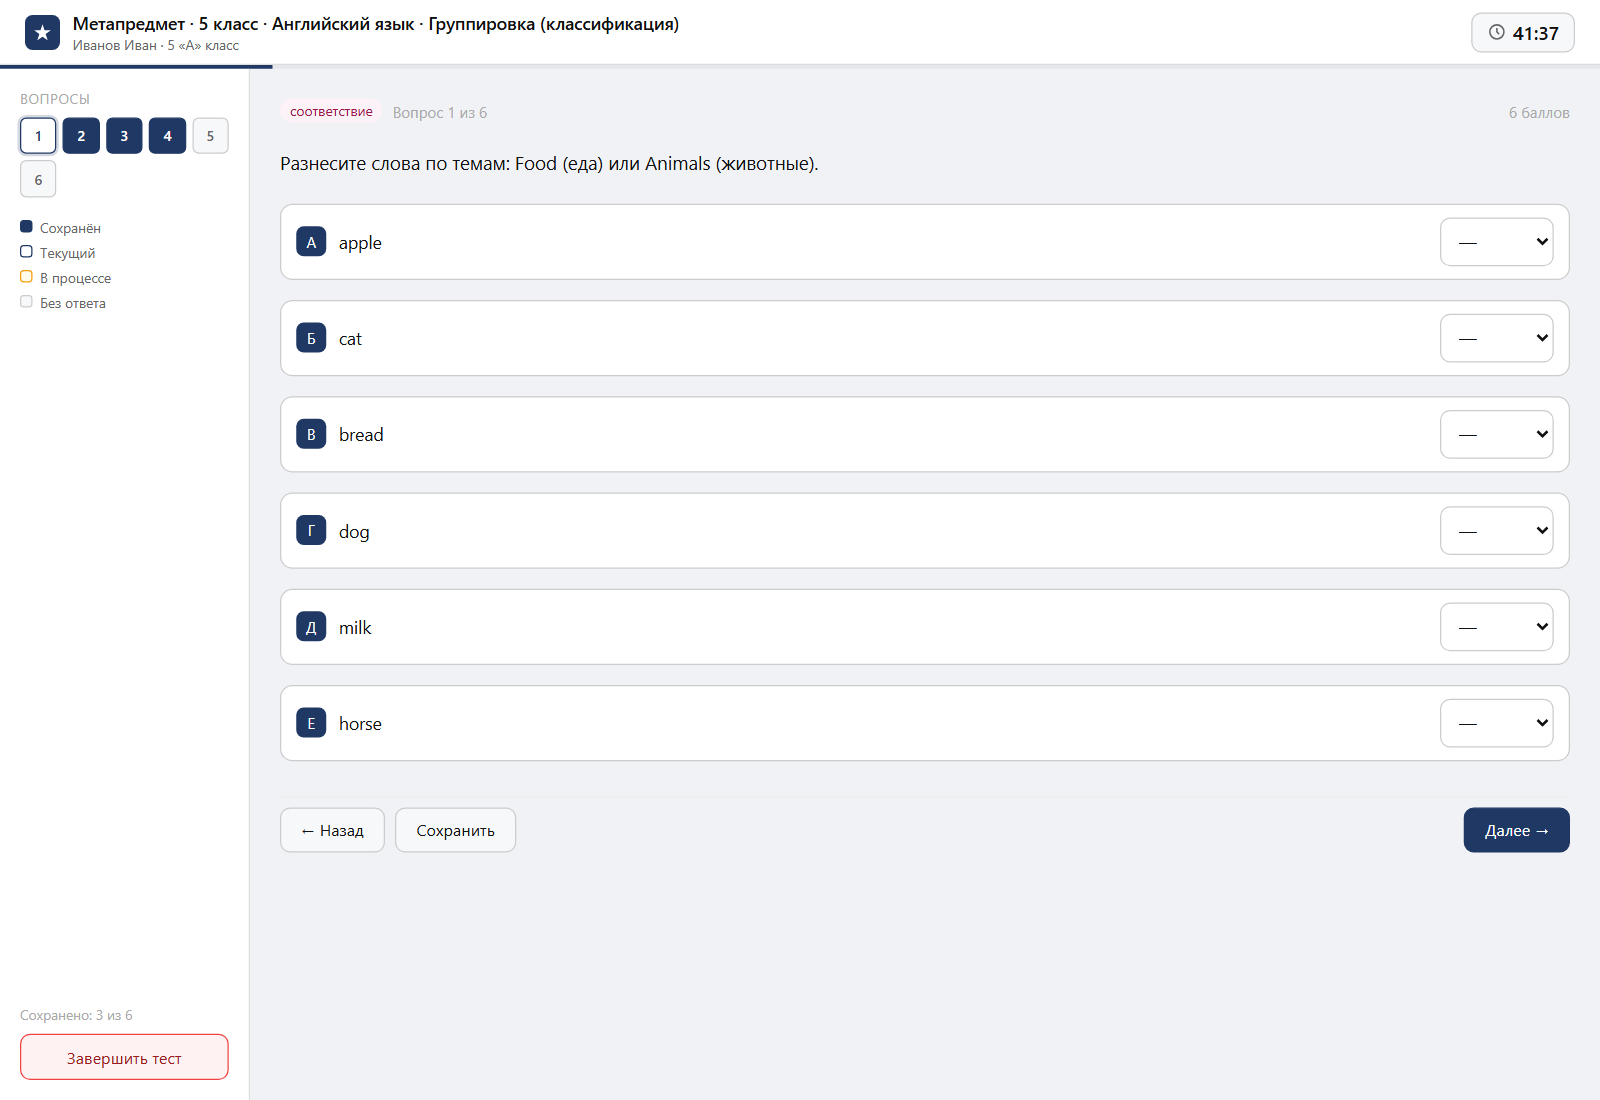Screen dimensions: 1600x1100
Task: Click the 6 баллов score label
Action: pos(1539,113)
